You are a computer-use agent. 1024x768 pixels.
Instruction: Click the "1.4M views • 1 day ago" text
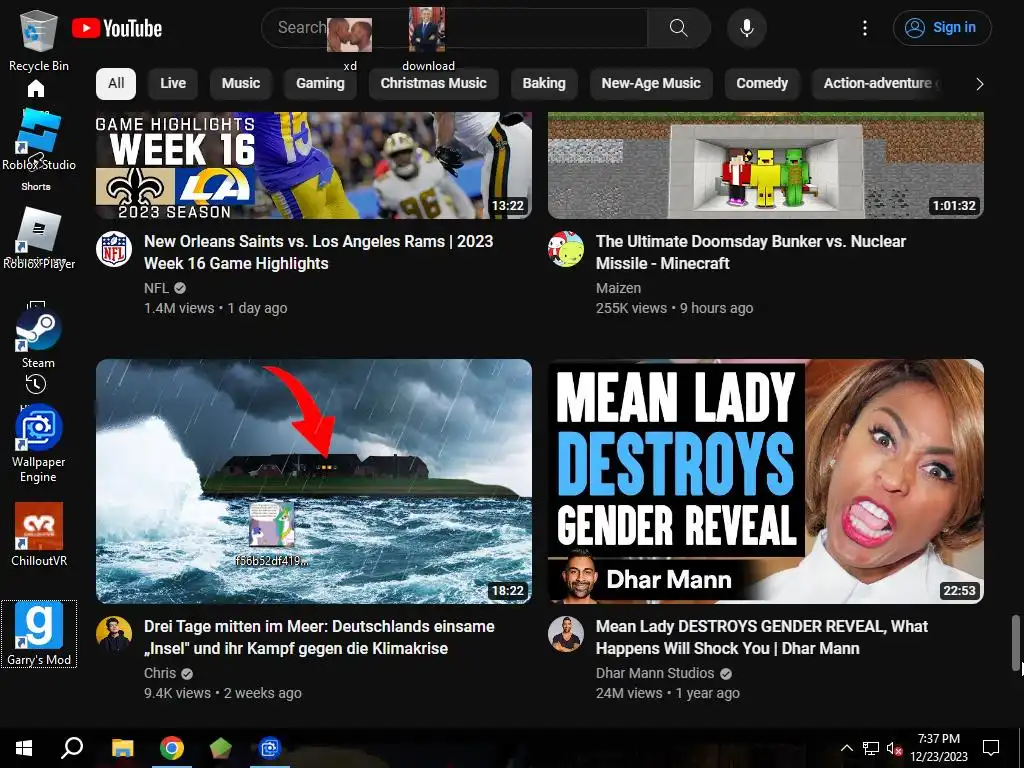click(x=216, y=308)
